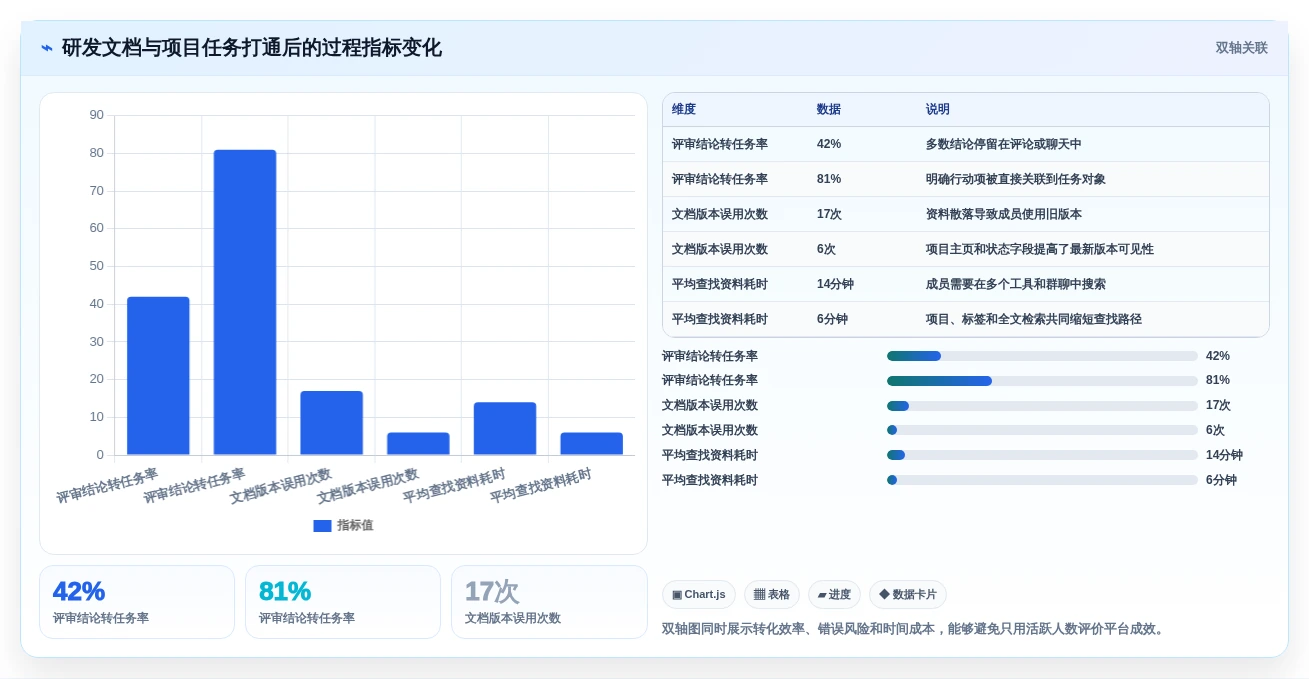Click the chart bar reaching value 42
The width and height of the screenshot is (1309, 679).
158,376
